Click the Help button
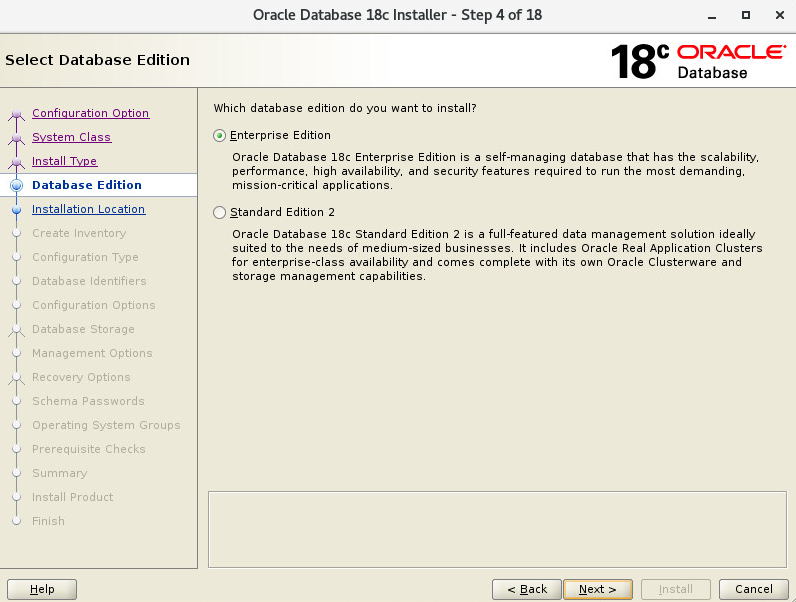The width and height of the screenshot is (796, 602). click(42, 589)
